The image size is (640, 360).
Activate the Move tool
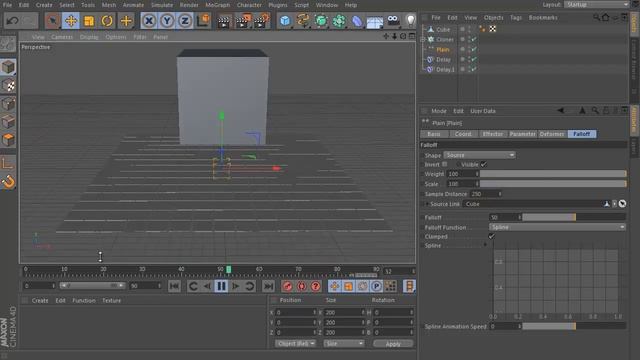click(71, 20)
